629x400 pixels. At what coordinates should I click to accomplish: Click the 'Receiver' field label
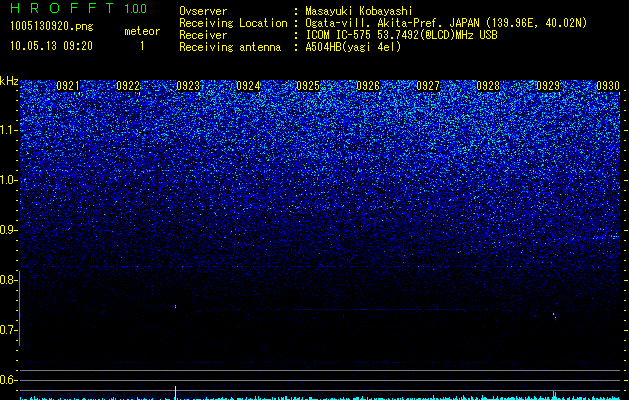pyautogui.click(x=203, y=35)
